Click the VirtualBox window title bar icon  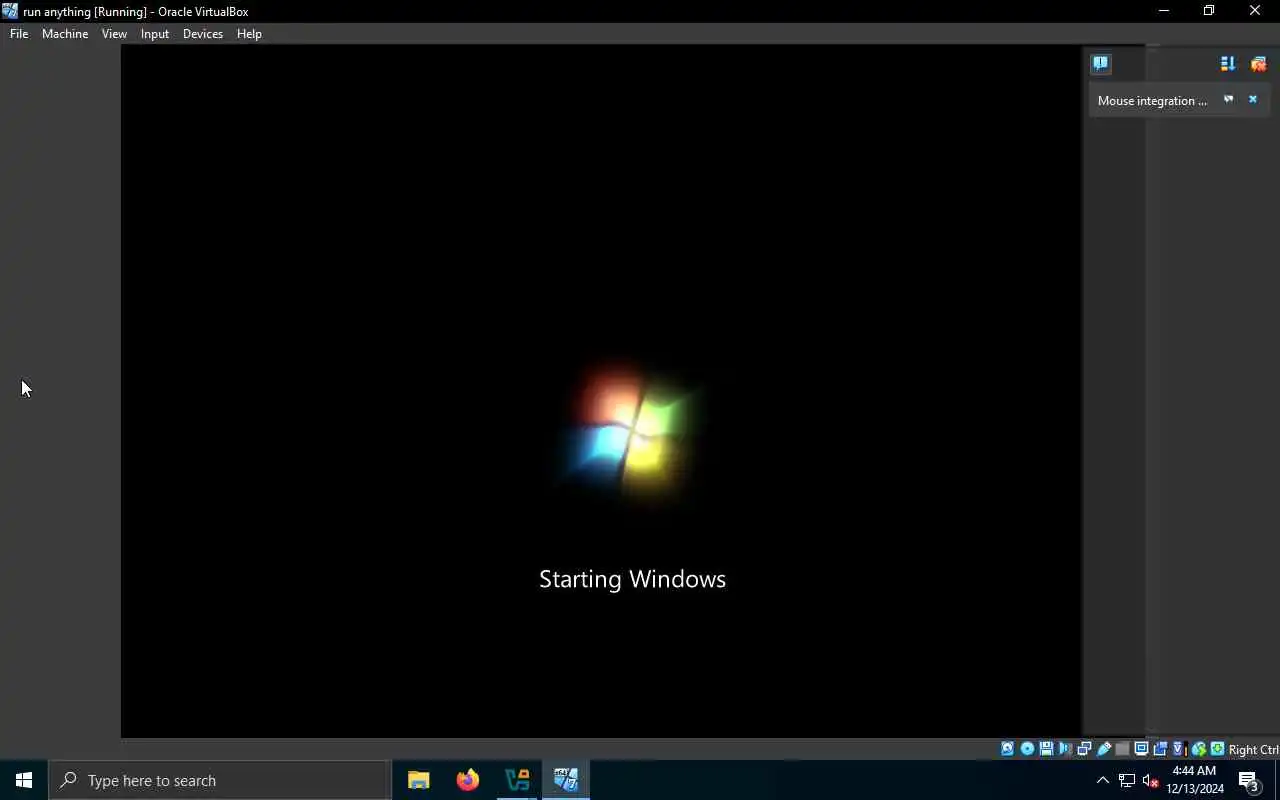[10, 11]
